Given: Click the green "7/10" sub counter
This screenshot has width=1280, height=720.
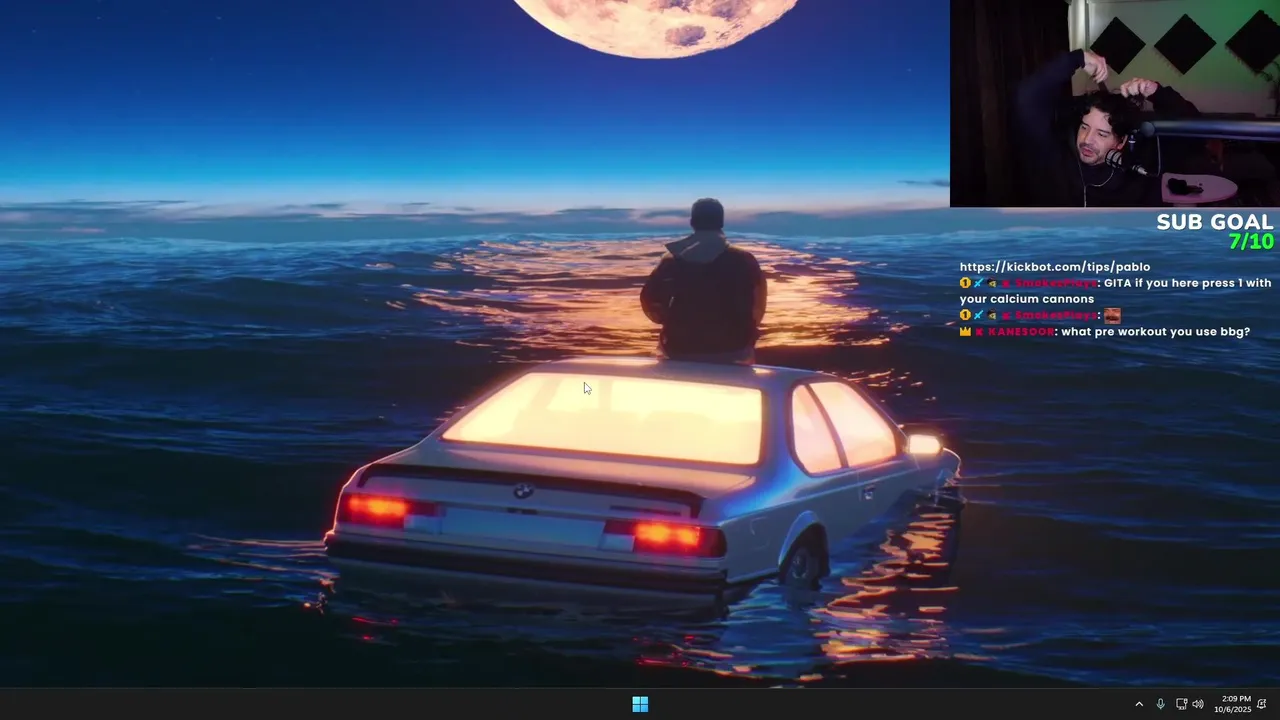Looking at the screenshot, I should (1251, 242).
